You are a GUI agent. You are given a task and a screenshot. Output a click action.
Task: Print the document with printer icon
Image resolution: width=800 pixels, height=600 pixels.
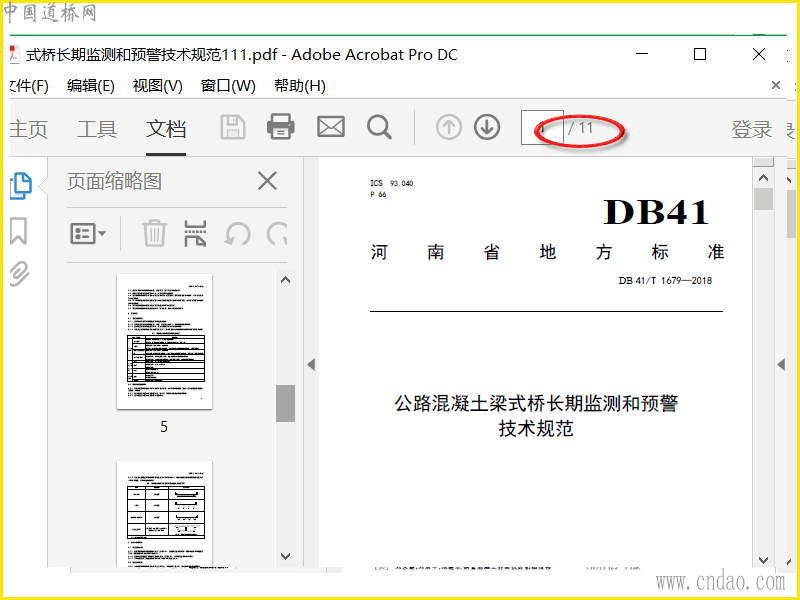(281, 127)
